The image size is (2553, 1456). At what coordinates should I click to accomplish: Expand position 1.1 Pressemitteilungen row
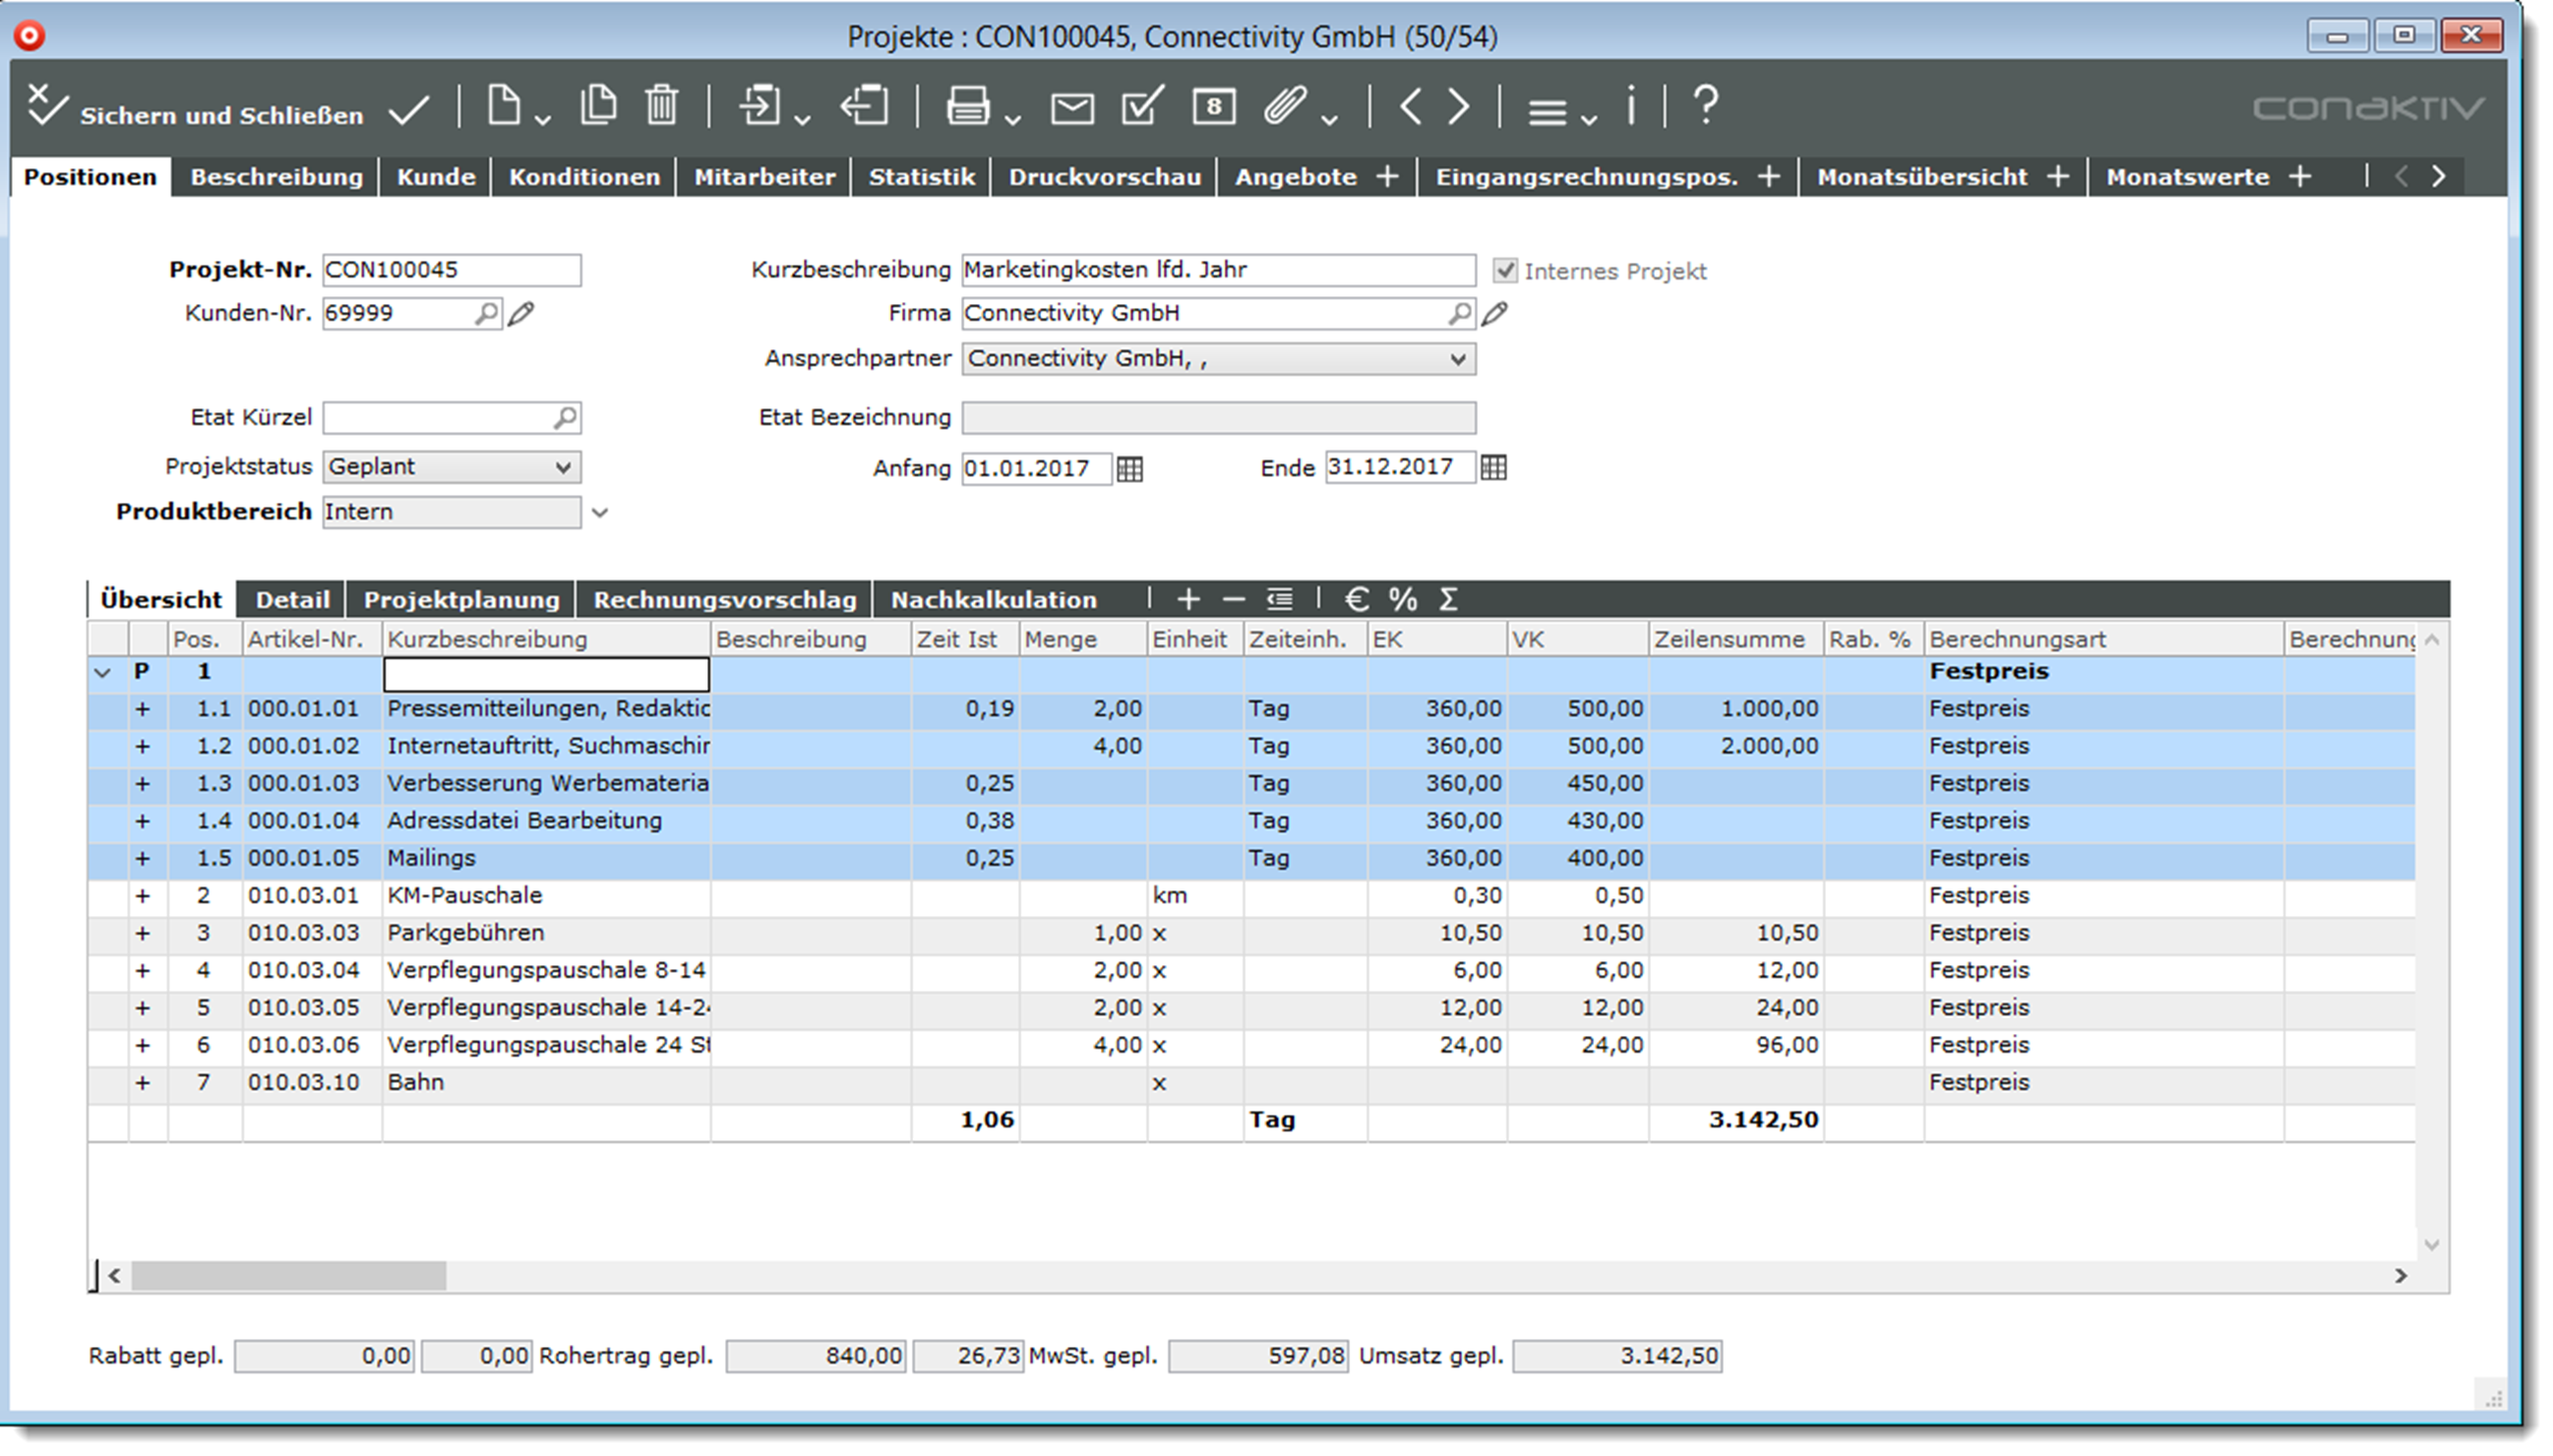[x=142, y=709]
